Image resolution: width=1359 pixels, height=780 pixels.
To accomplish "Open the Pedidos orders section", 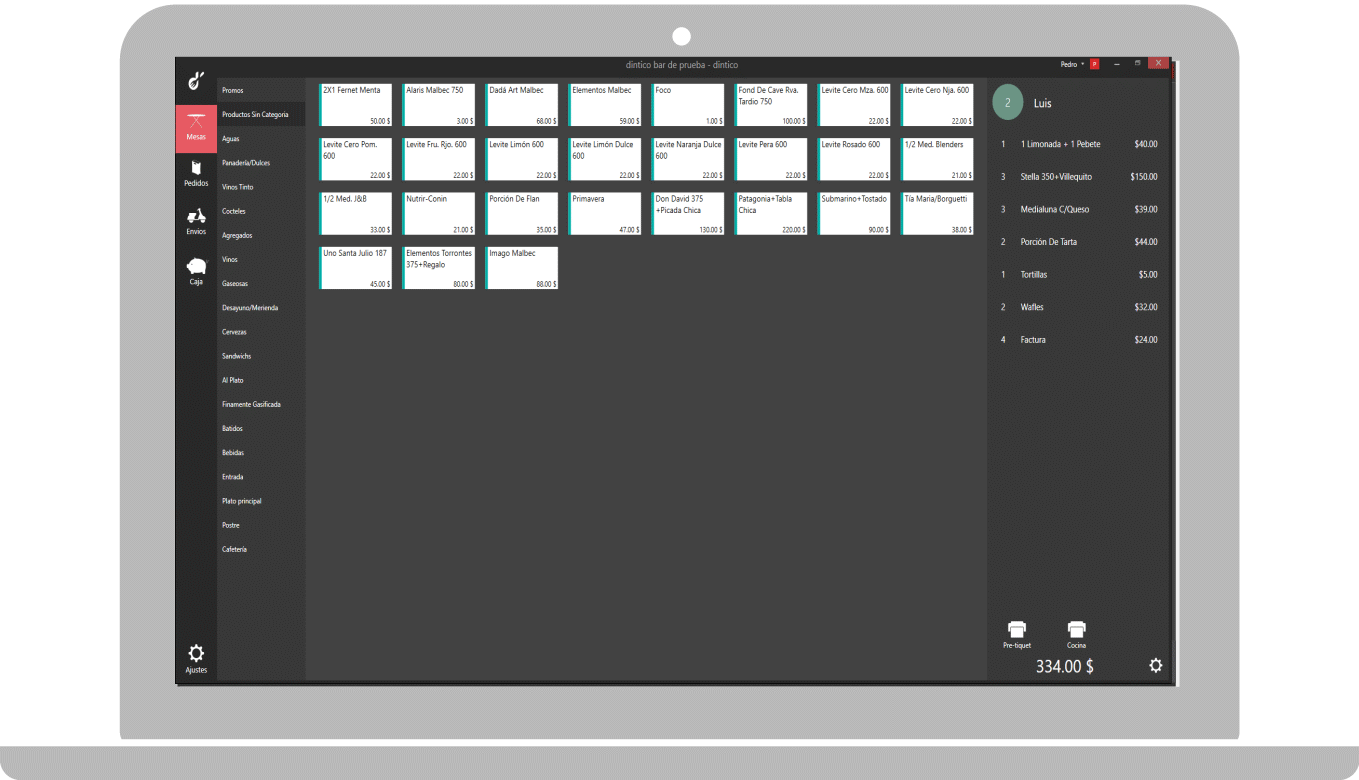I will 196,175.
